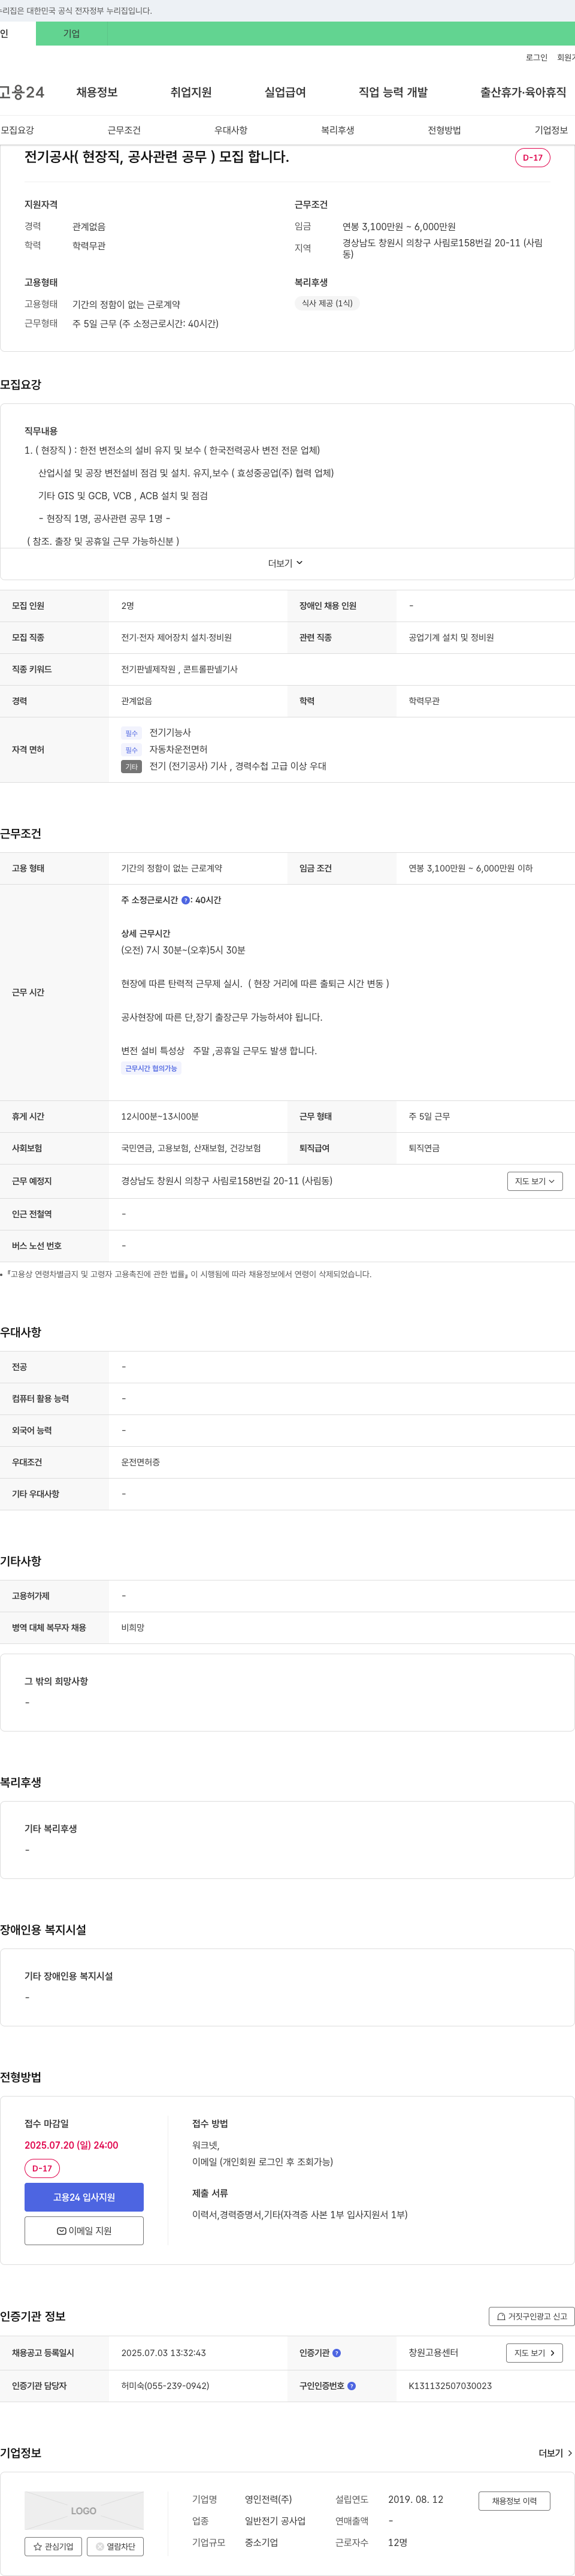Click registration date 2025.07.03 13:32:43
The image size is (575, 2576).
[163, 2353]
